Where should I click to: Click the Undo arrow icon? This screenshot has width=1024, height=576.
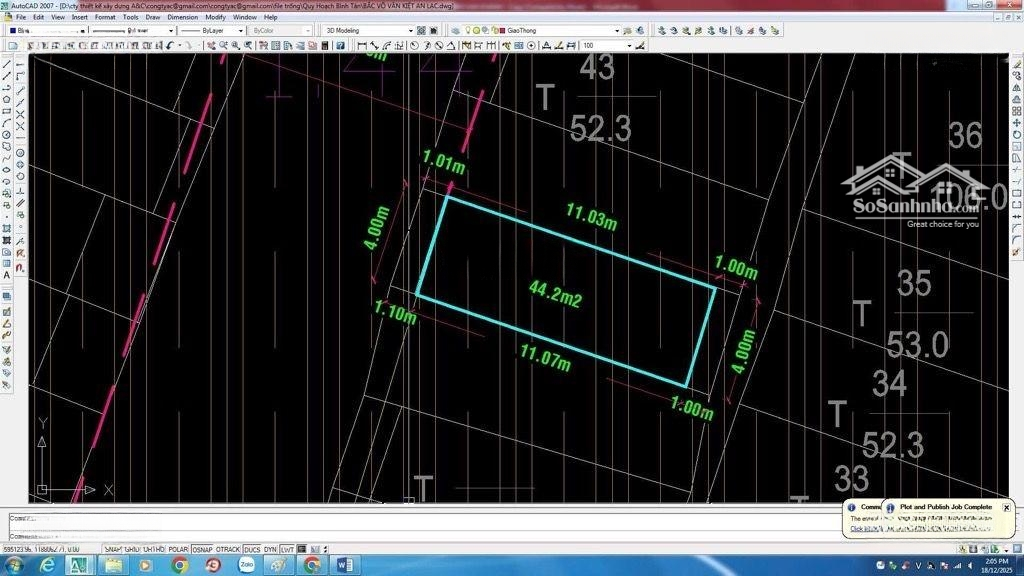point(171,45)
